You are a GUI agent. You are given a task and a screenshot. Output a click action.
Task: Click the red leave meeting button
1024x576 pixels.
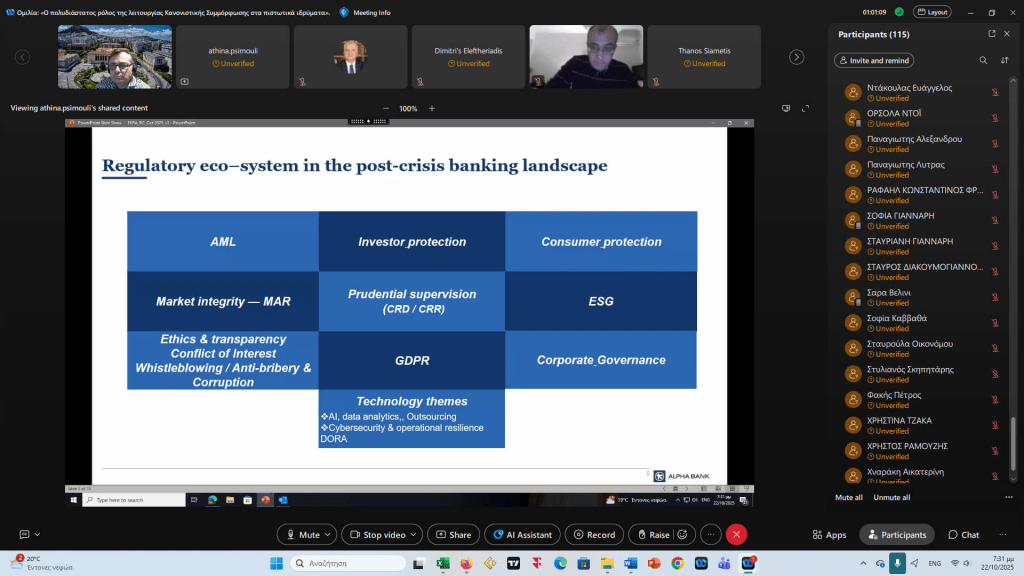coord(737,535)
